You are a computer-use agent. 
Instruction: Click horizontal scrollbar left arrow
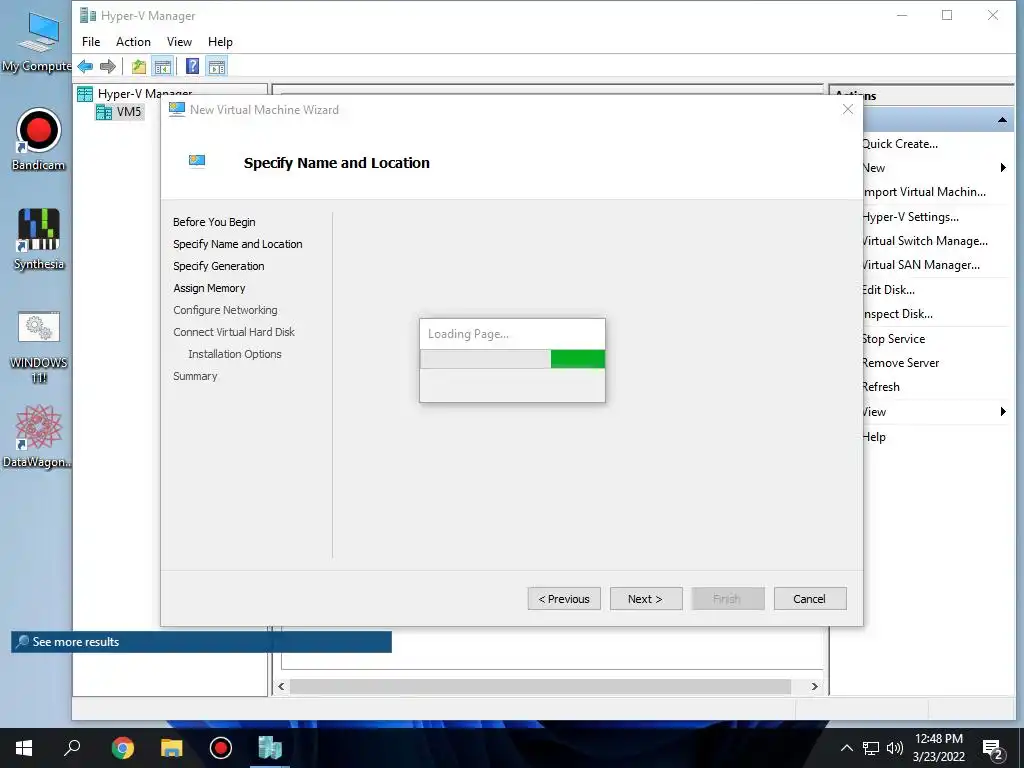(281, 686)
